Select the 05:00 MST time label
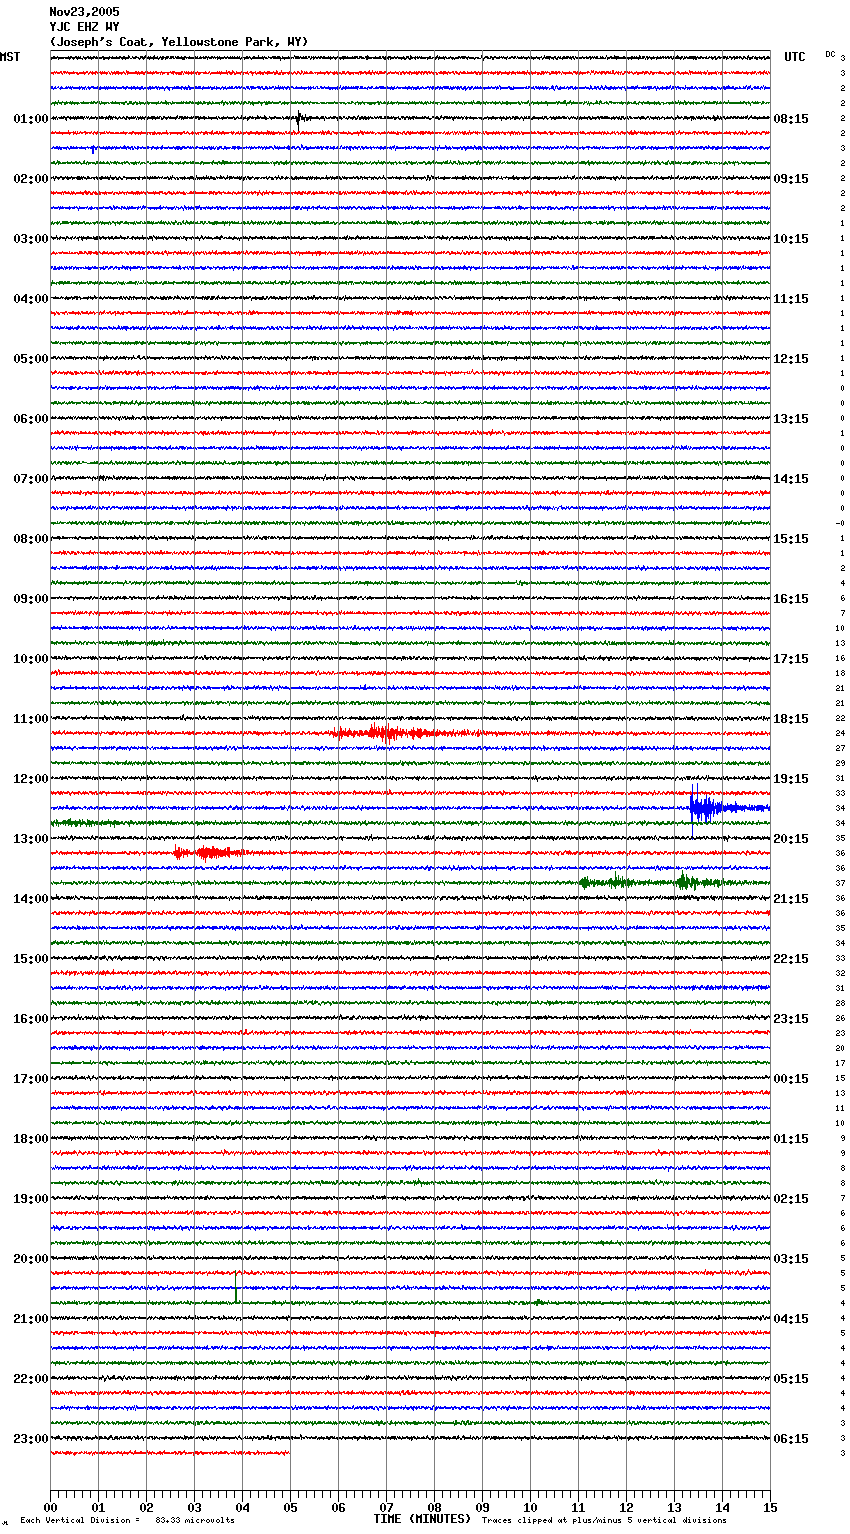Image resolution: width=850 pixels, height=1534 pixels. click(31, 359)
